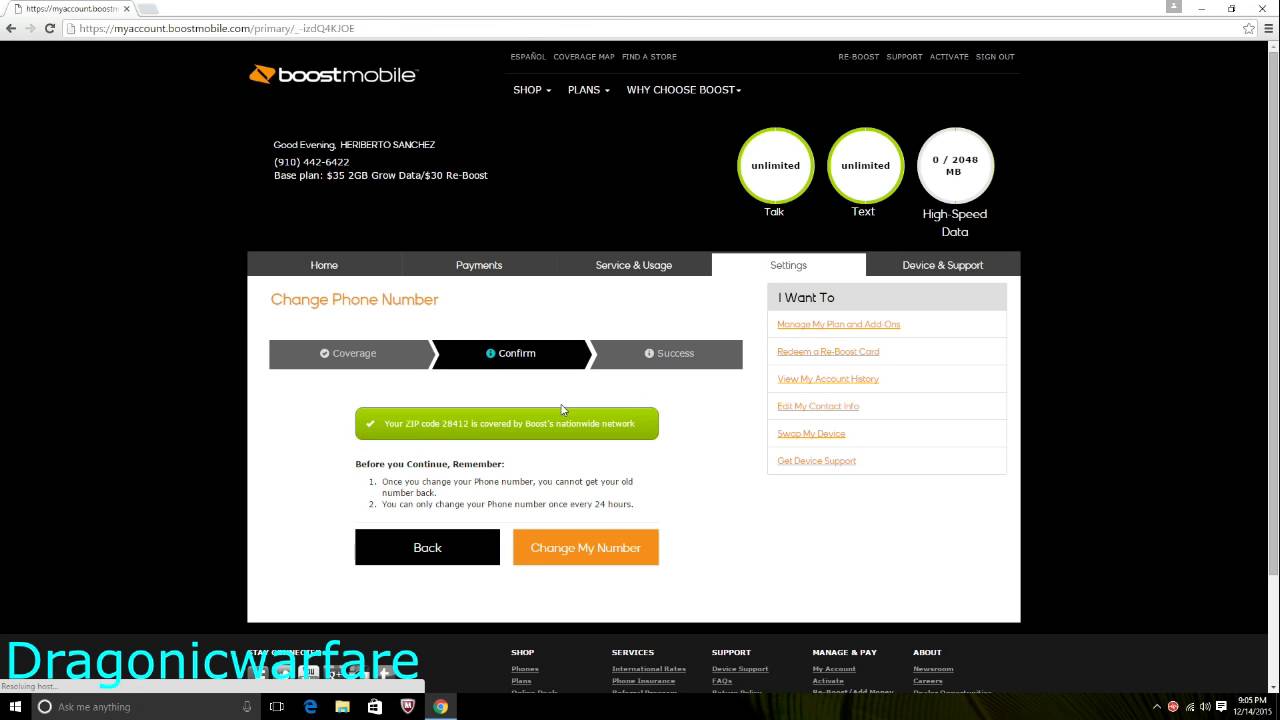Screen dimensions: 1280x720
Task: Switch to the Payments tab
Action: [x=479, y=265]
